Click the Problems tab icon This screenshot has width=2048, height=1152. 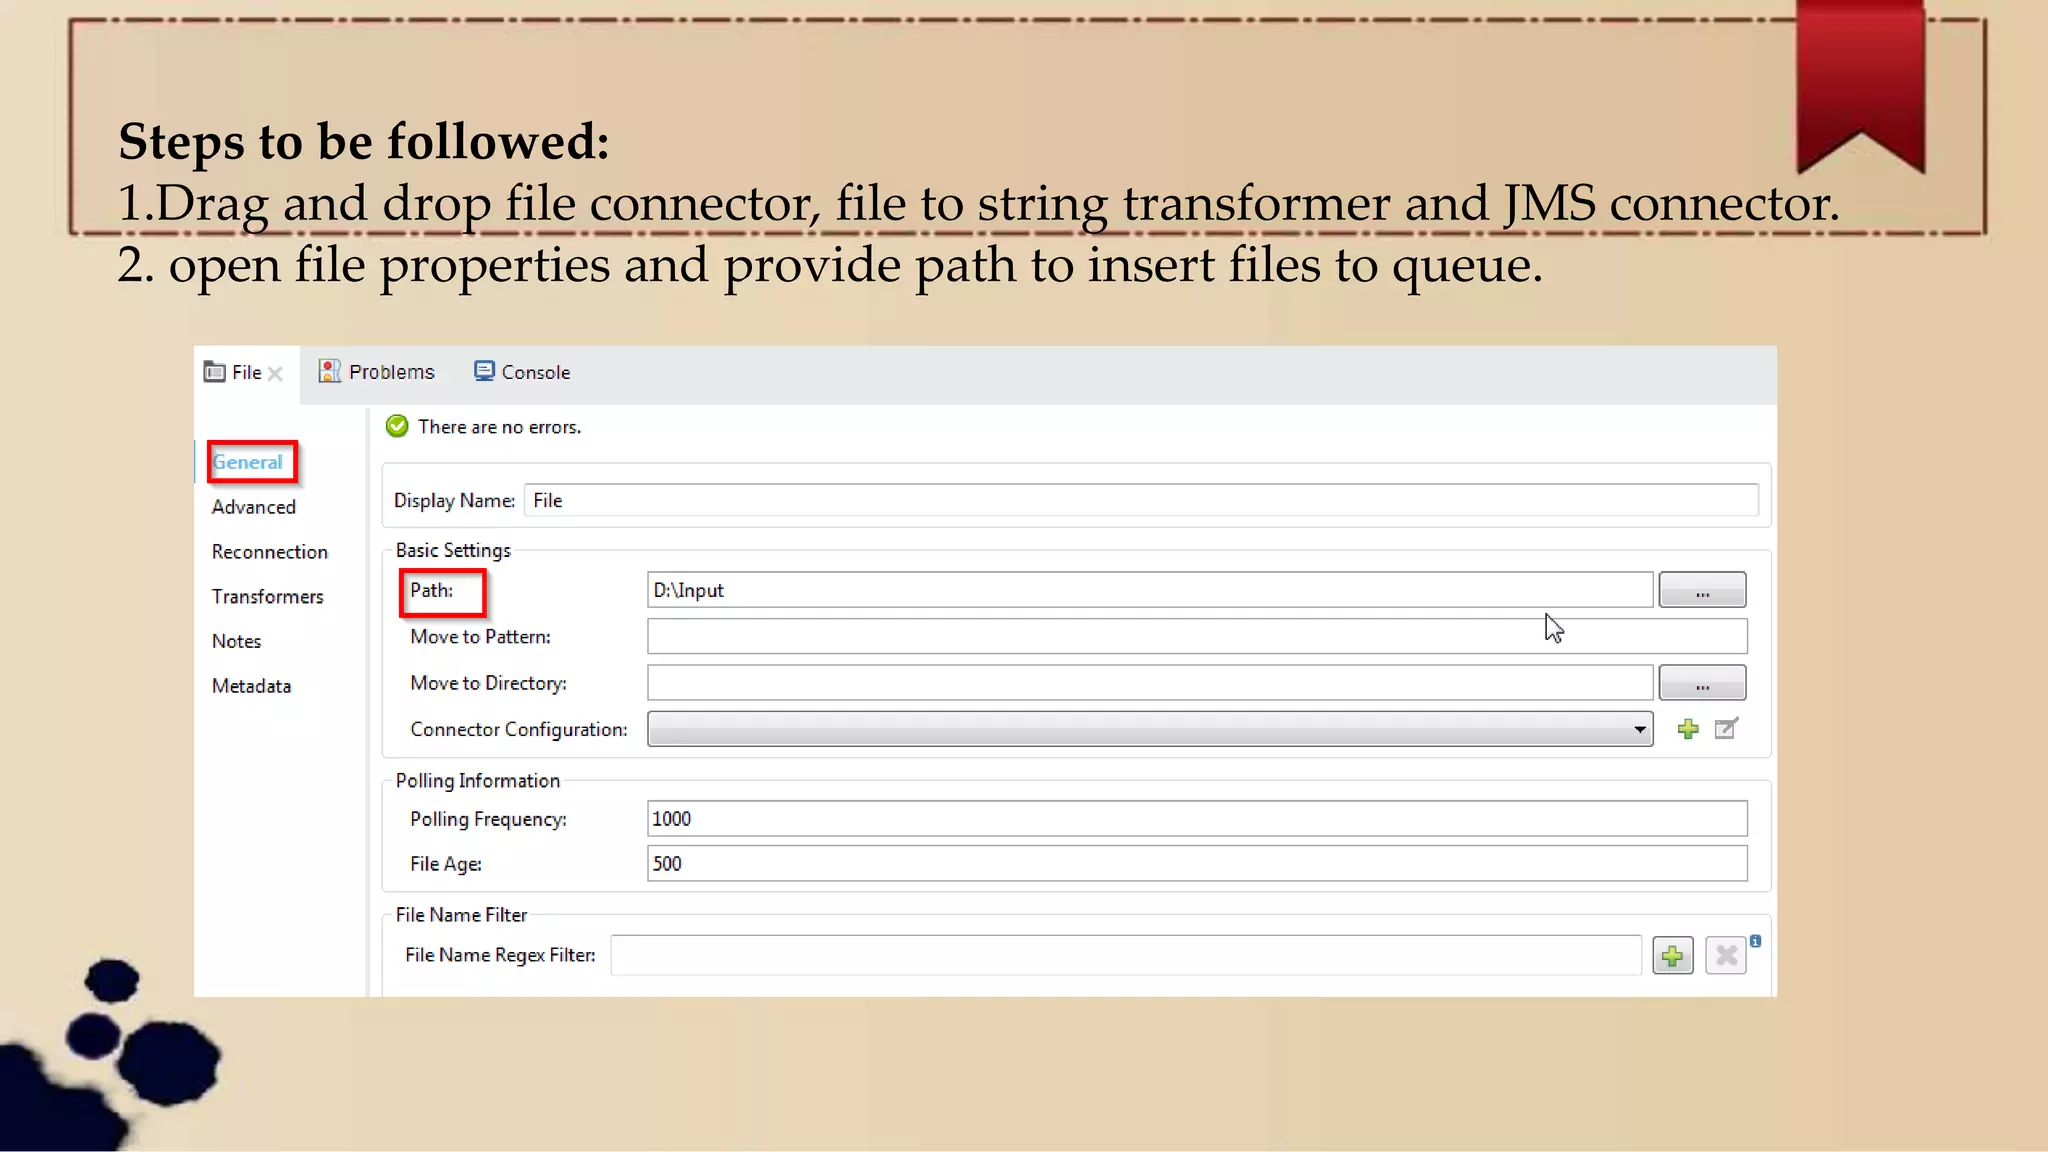(x=329, y=371)
